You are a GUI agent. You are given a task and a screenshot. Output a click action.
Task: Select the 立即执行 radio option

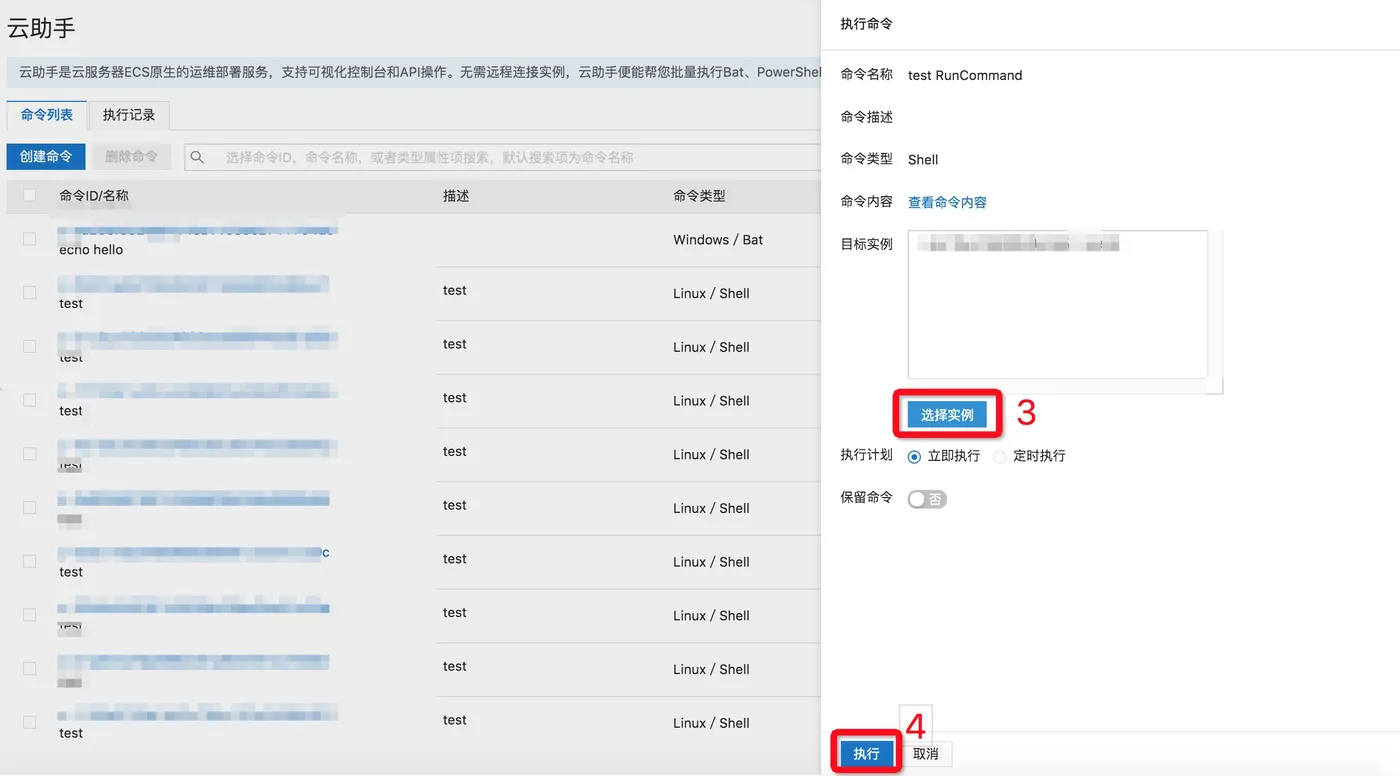pyautogui.click(x=914, y=456)
